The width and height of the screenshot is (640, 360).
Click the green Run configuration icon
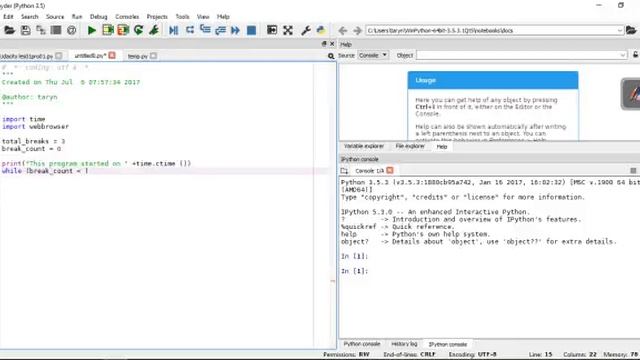click(154, 30)
